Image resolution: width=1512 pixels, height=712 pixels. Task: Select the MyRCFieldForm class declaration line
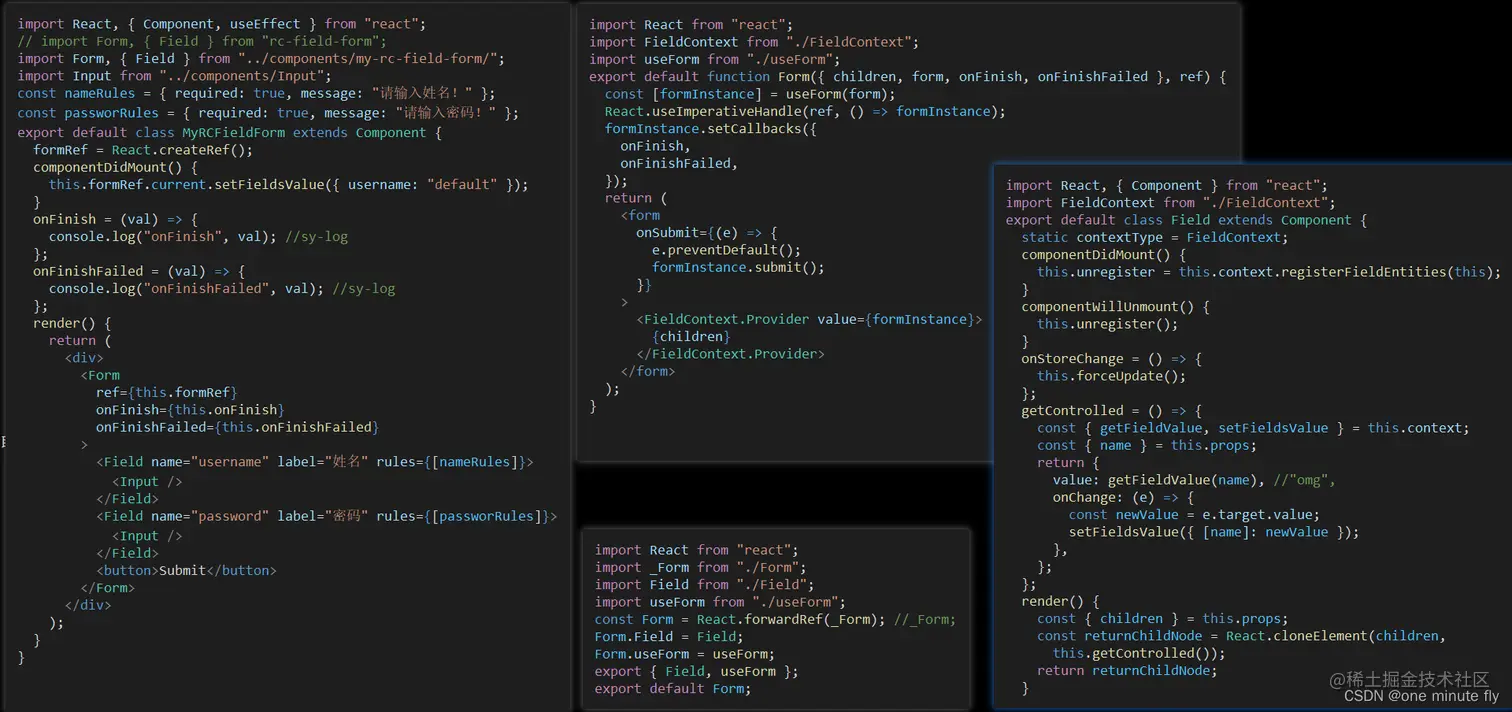[229, 132]
